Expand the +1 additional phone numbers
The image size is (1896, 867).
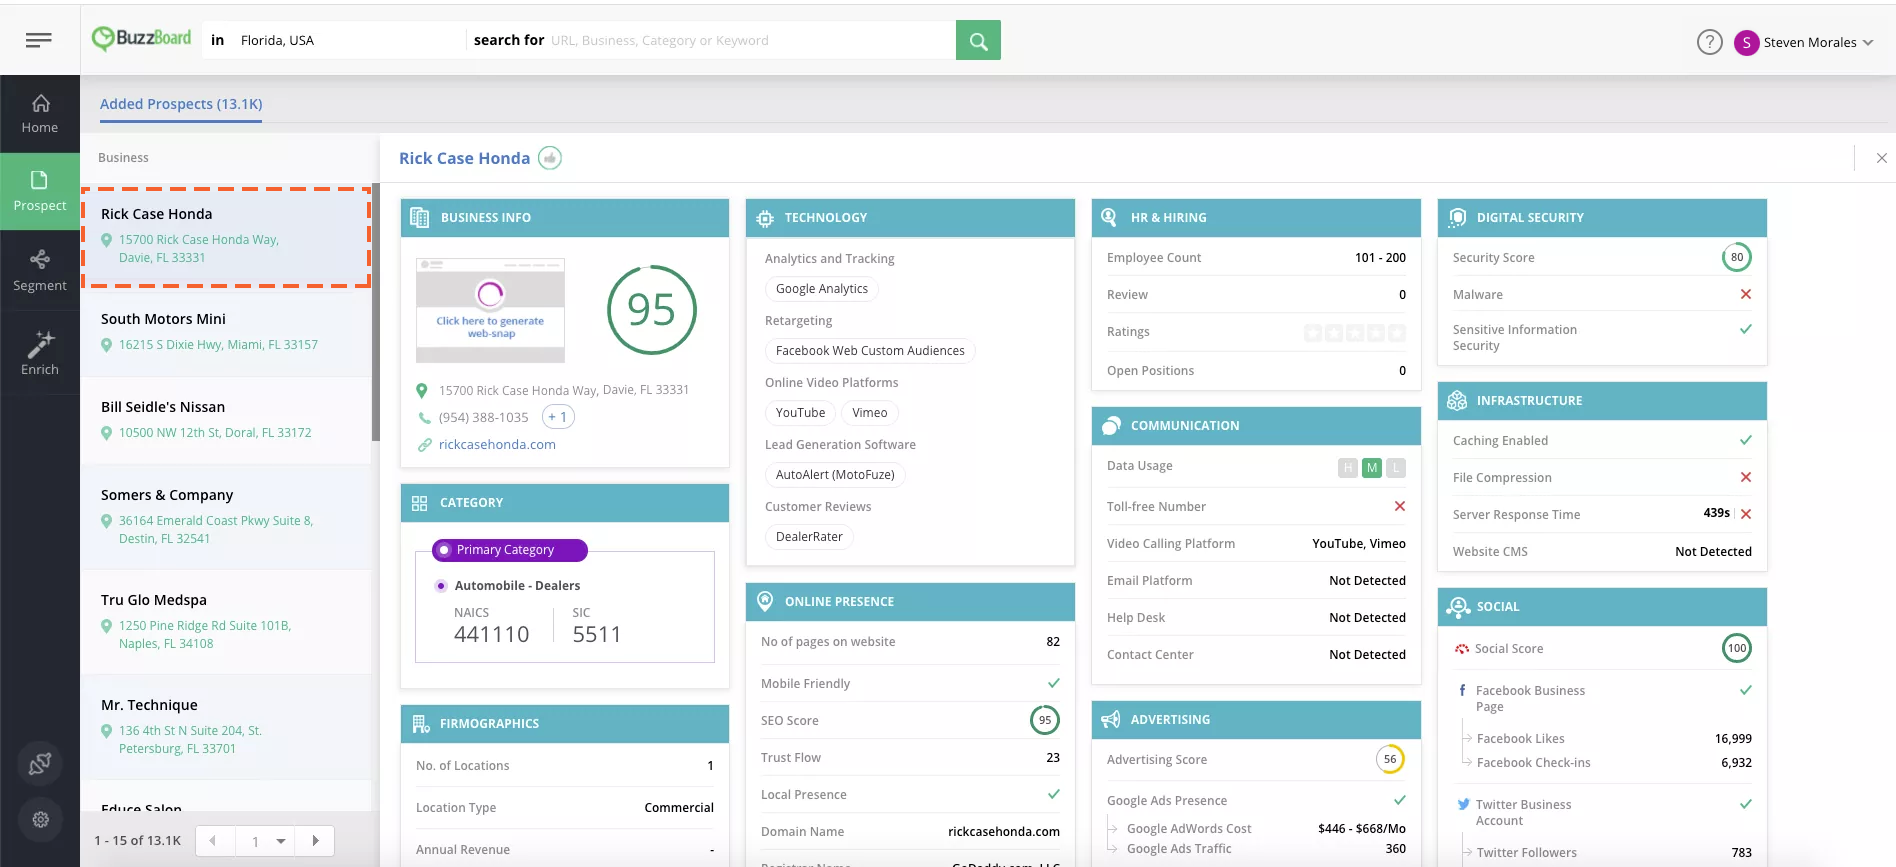[558, 417]
